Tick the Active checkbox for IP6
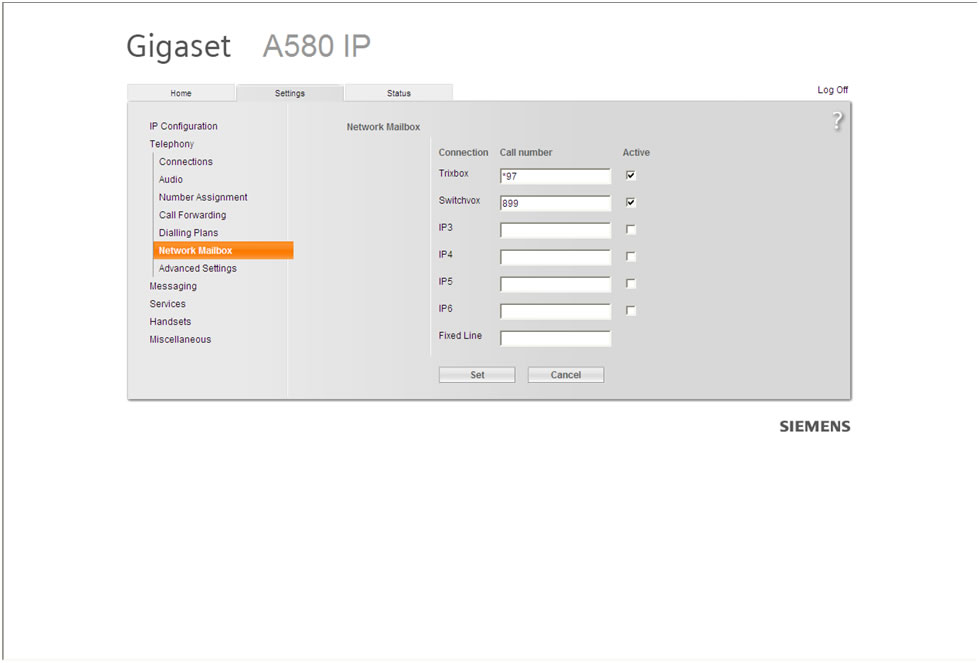Viewport: 979px width, 663px height. pyautogui.click(x=631, y=310)
